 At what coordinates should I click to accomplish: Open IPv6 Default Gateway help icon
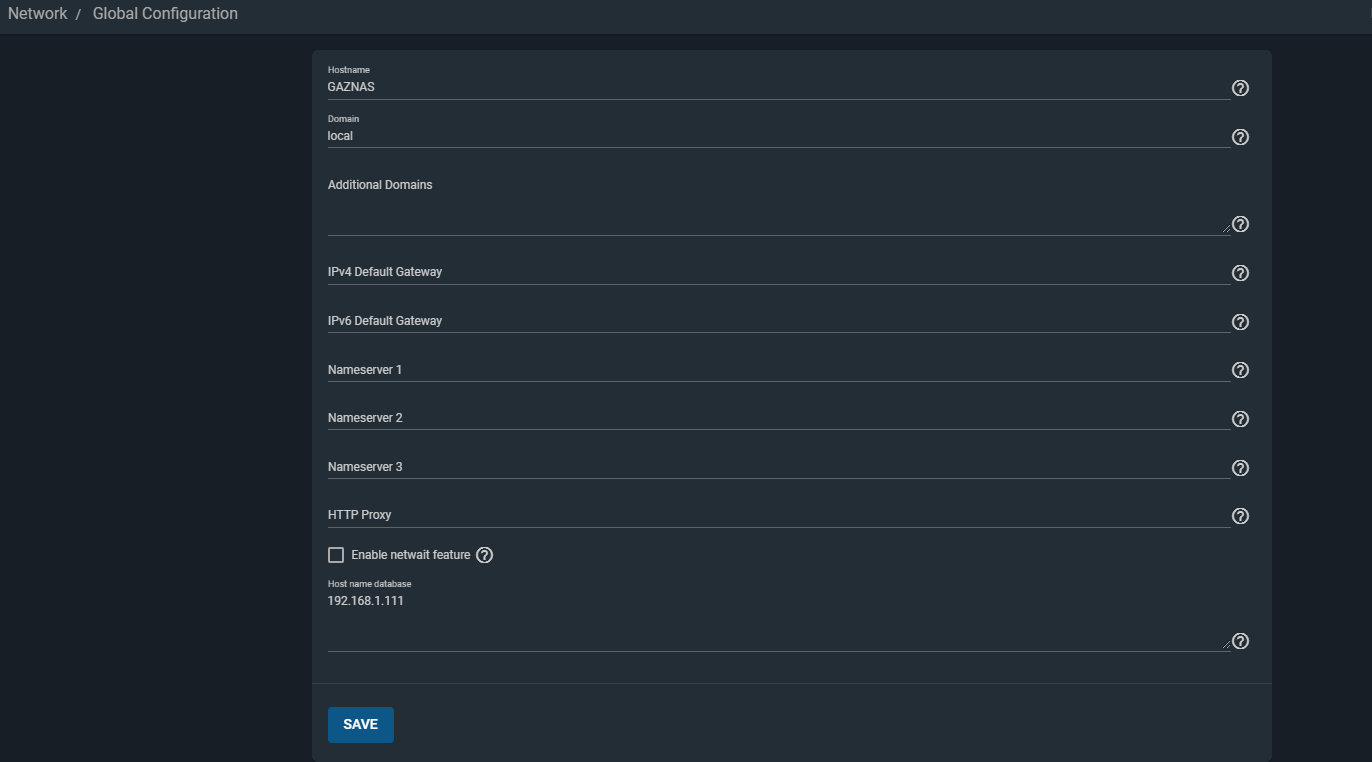1240,322
